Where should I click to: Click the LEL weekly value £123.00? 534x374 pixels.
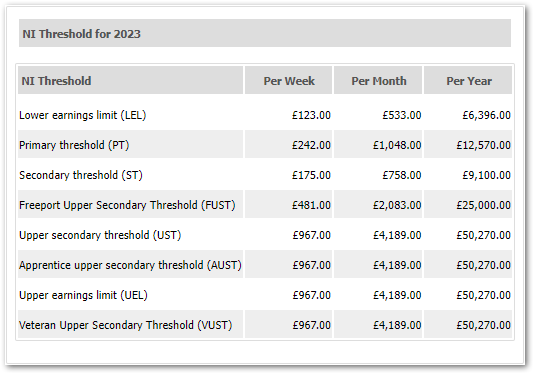pyautogui.click(x=311, y=115)
